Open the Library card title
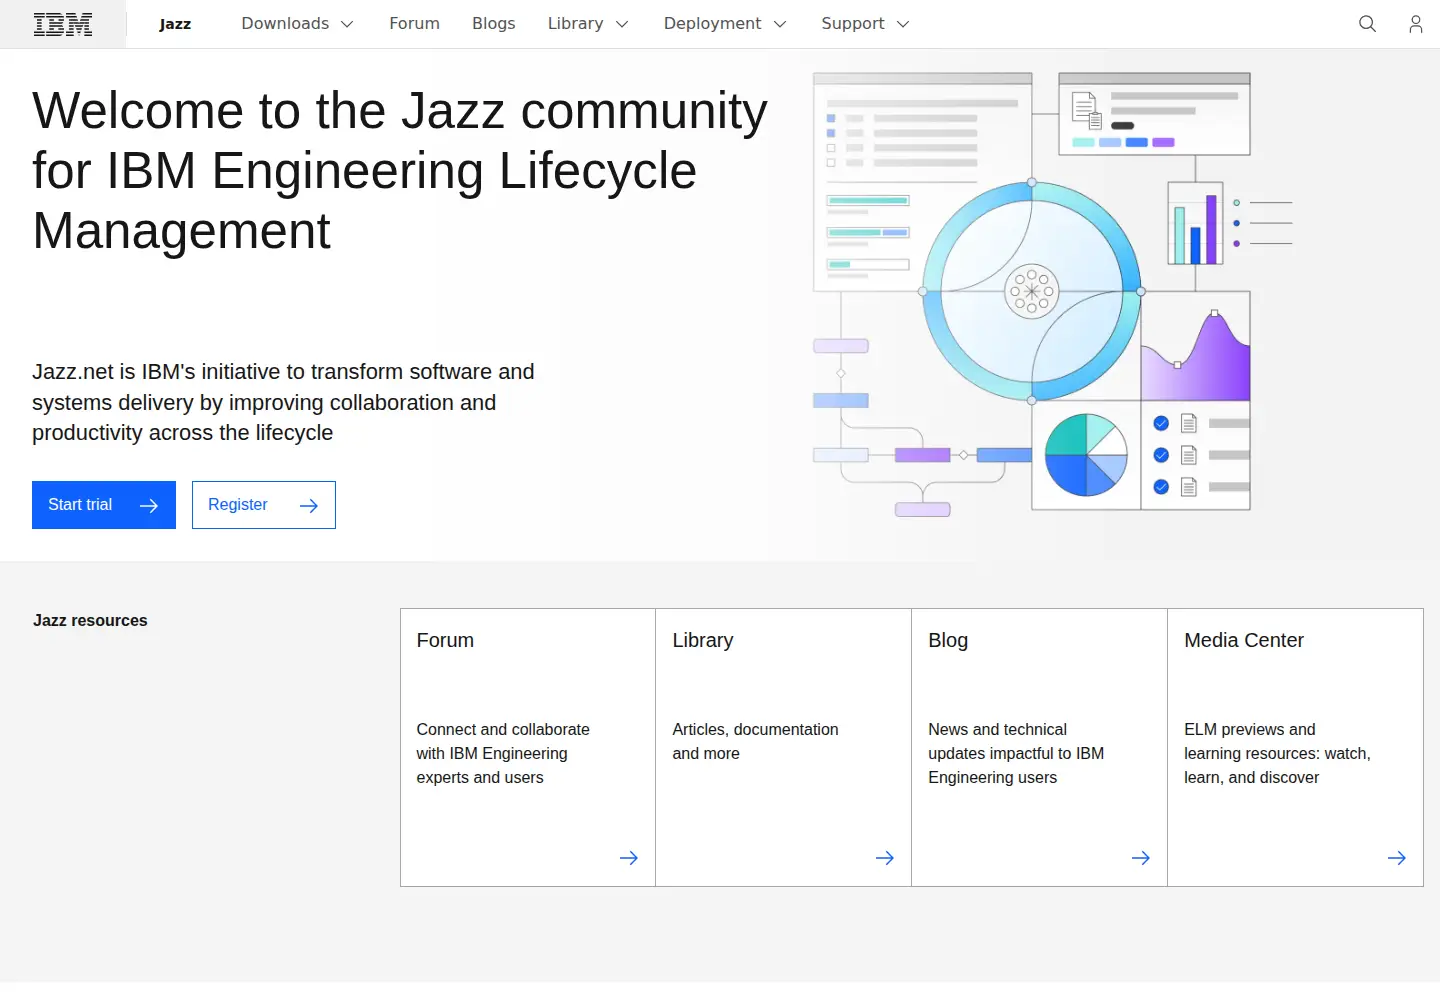This screenshot has height=1000, width=1440. pyautogui.click(x=703, y=640)
